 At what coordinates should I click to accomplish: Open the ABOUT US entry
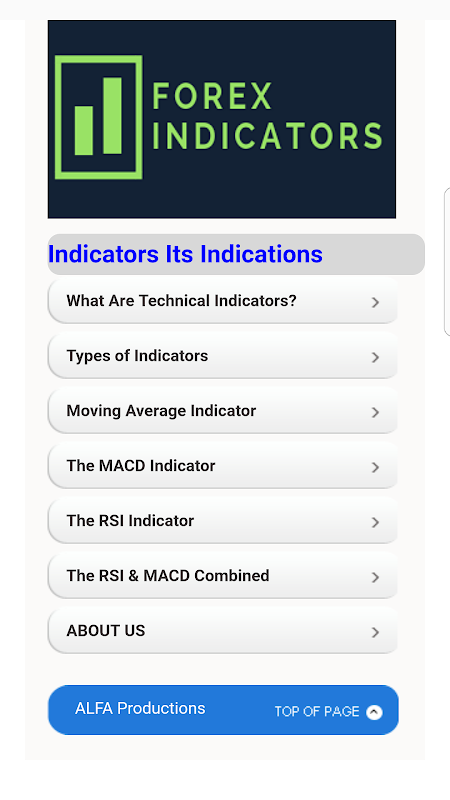coord(223,631)
